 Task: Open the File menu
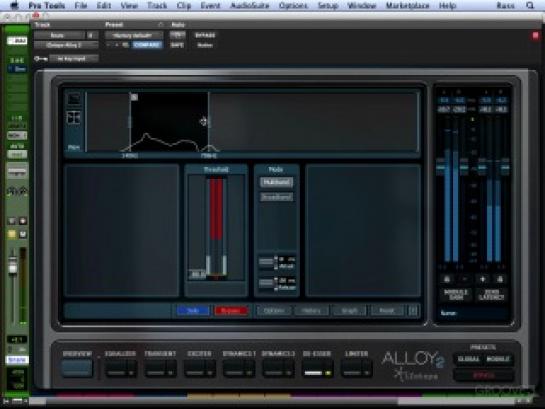click(x=81, y=6)
